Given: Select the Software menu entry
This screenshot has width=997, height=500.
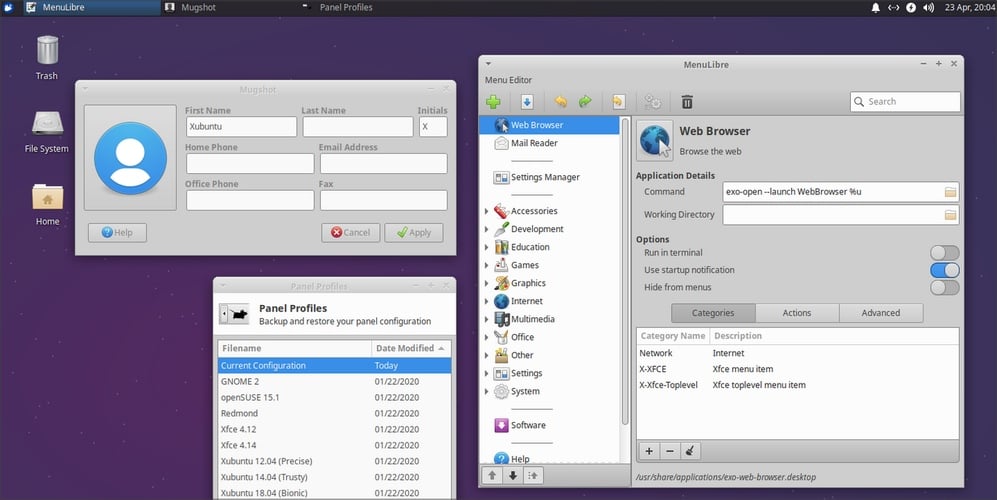Looking at the screenshot, I should (549, 426).
